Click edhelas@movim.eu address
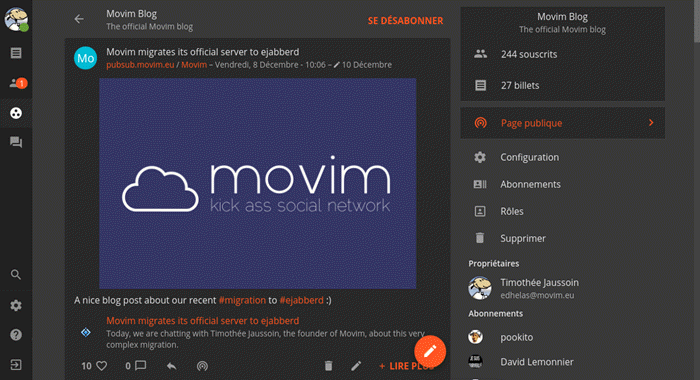Image resolution: width=700 pixels, height=380 pixels. point(537,295)
